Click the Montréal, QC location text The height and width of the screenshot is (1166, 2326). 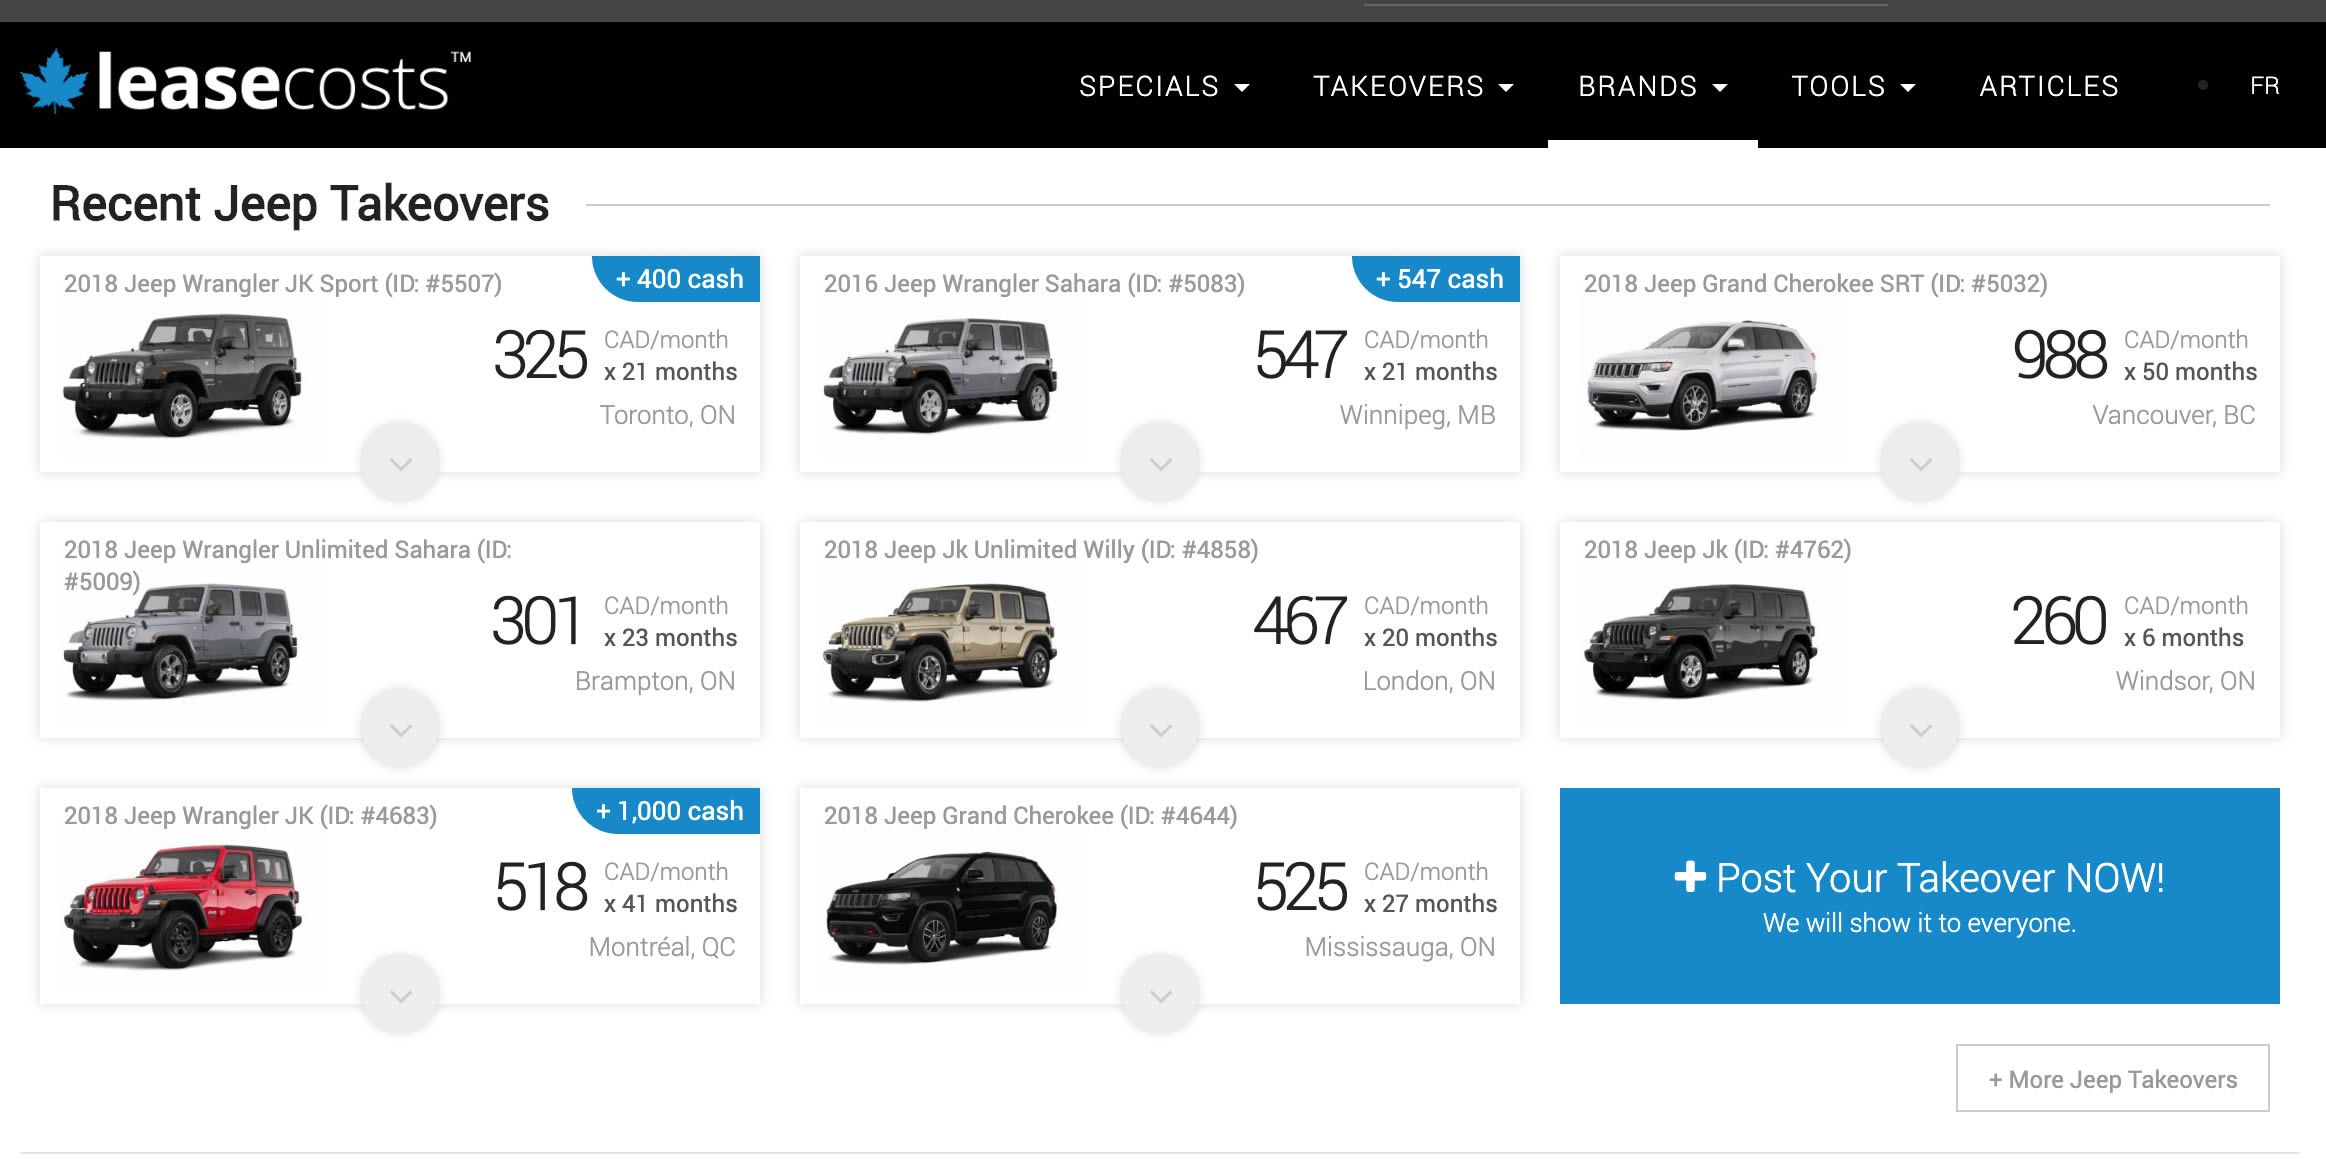tap(662, 947)
